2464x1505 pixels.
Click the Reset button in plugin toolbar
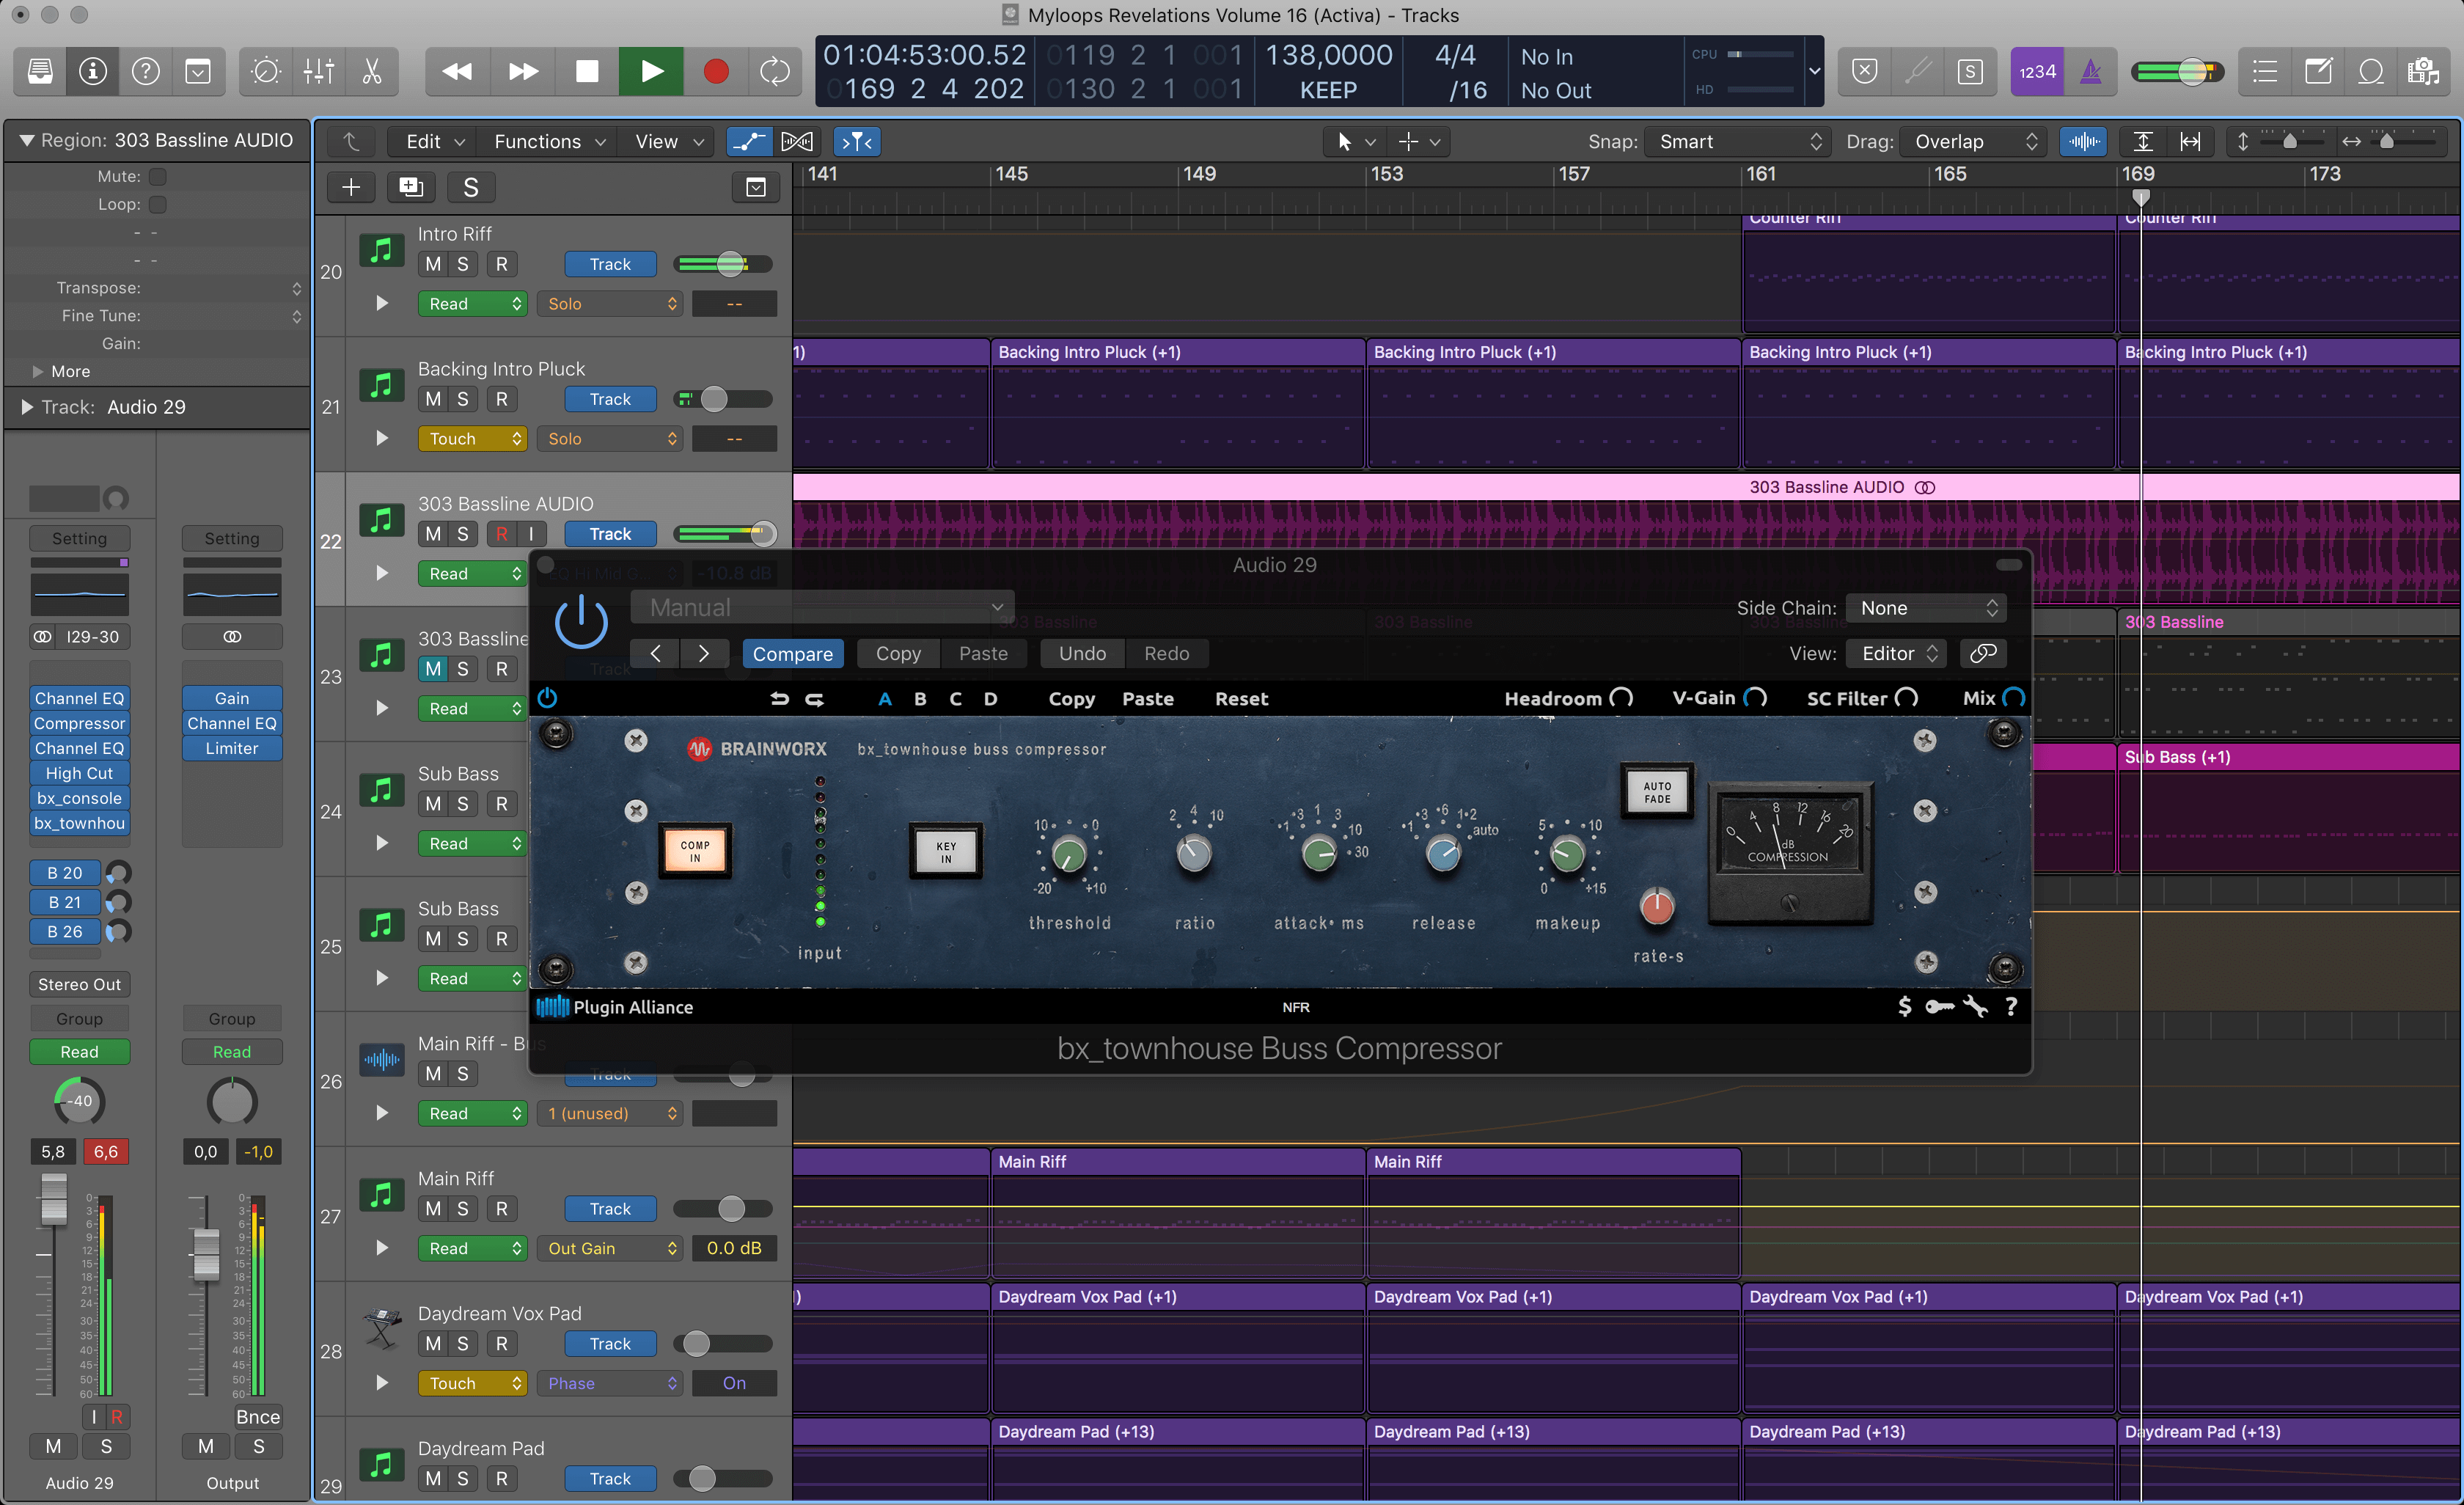tap(1241, 699)
